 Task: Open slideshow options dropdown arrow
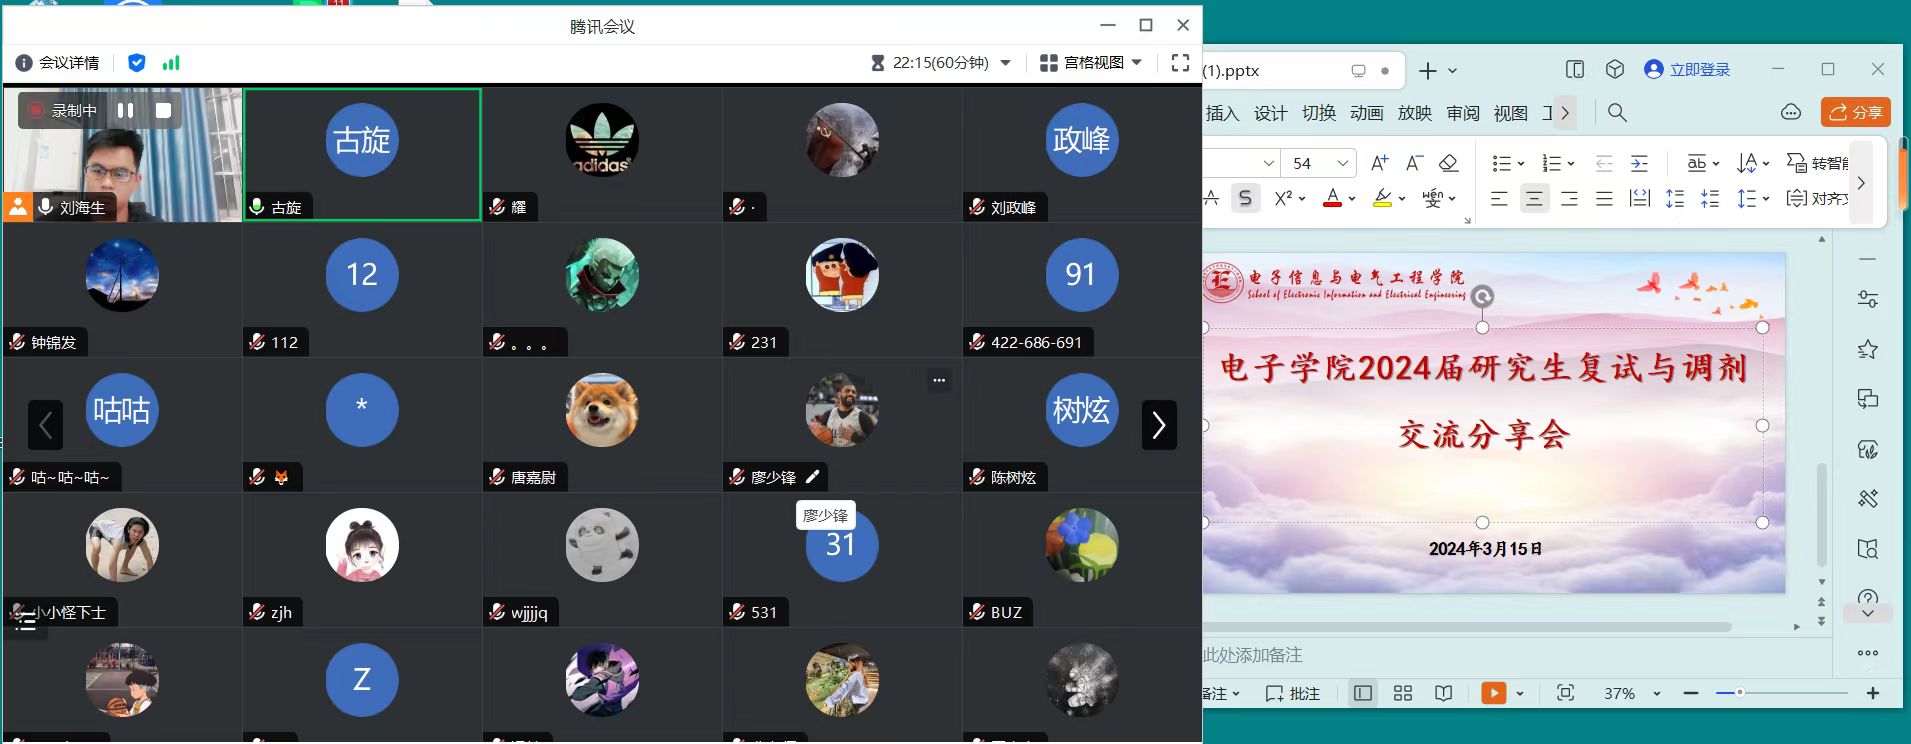[x=1520, y=693]
